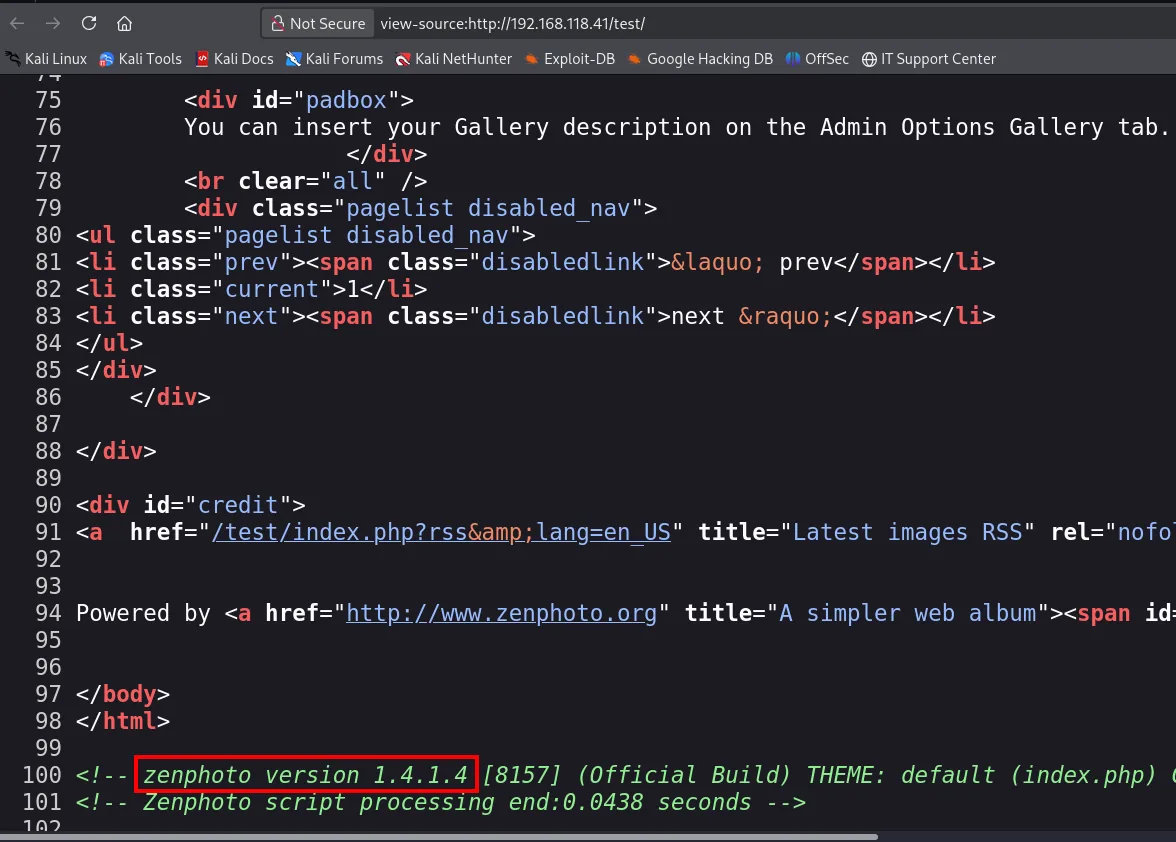1176x842 pixels.
Task: Open the browser home page
Action: [124, 23]
